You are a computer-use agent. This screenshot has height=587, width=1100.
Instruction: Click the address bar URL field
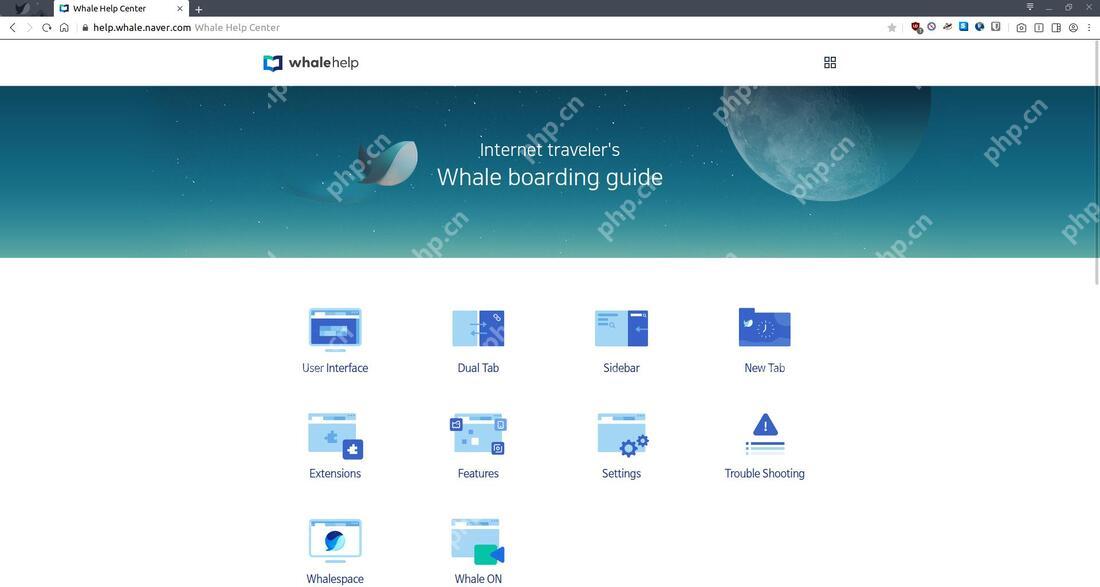pyautogui.click(x=484, y=27)
